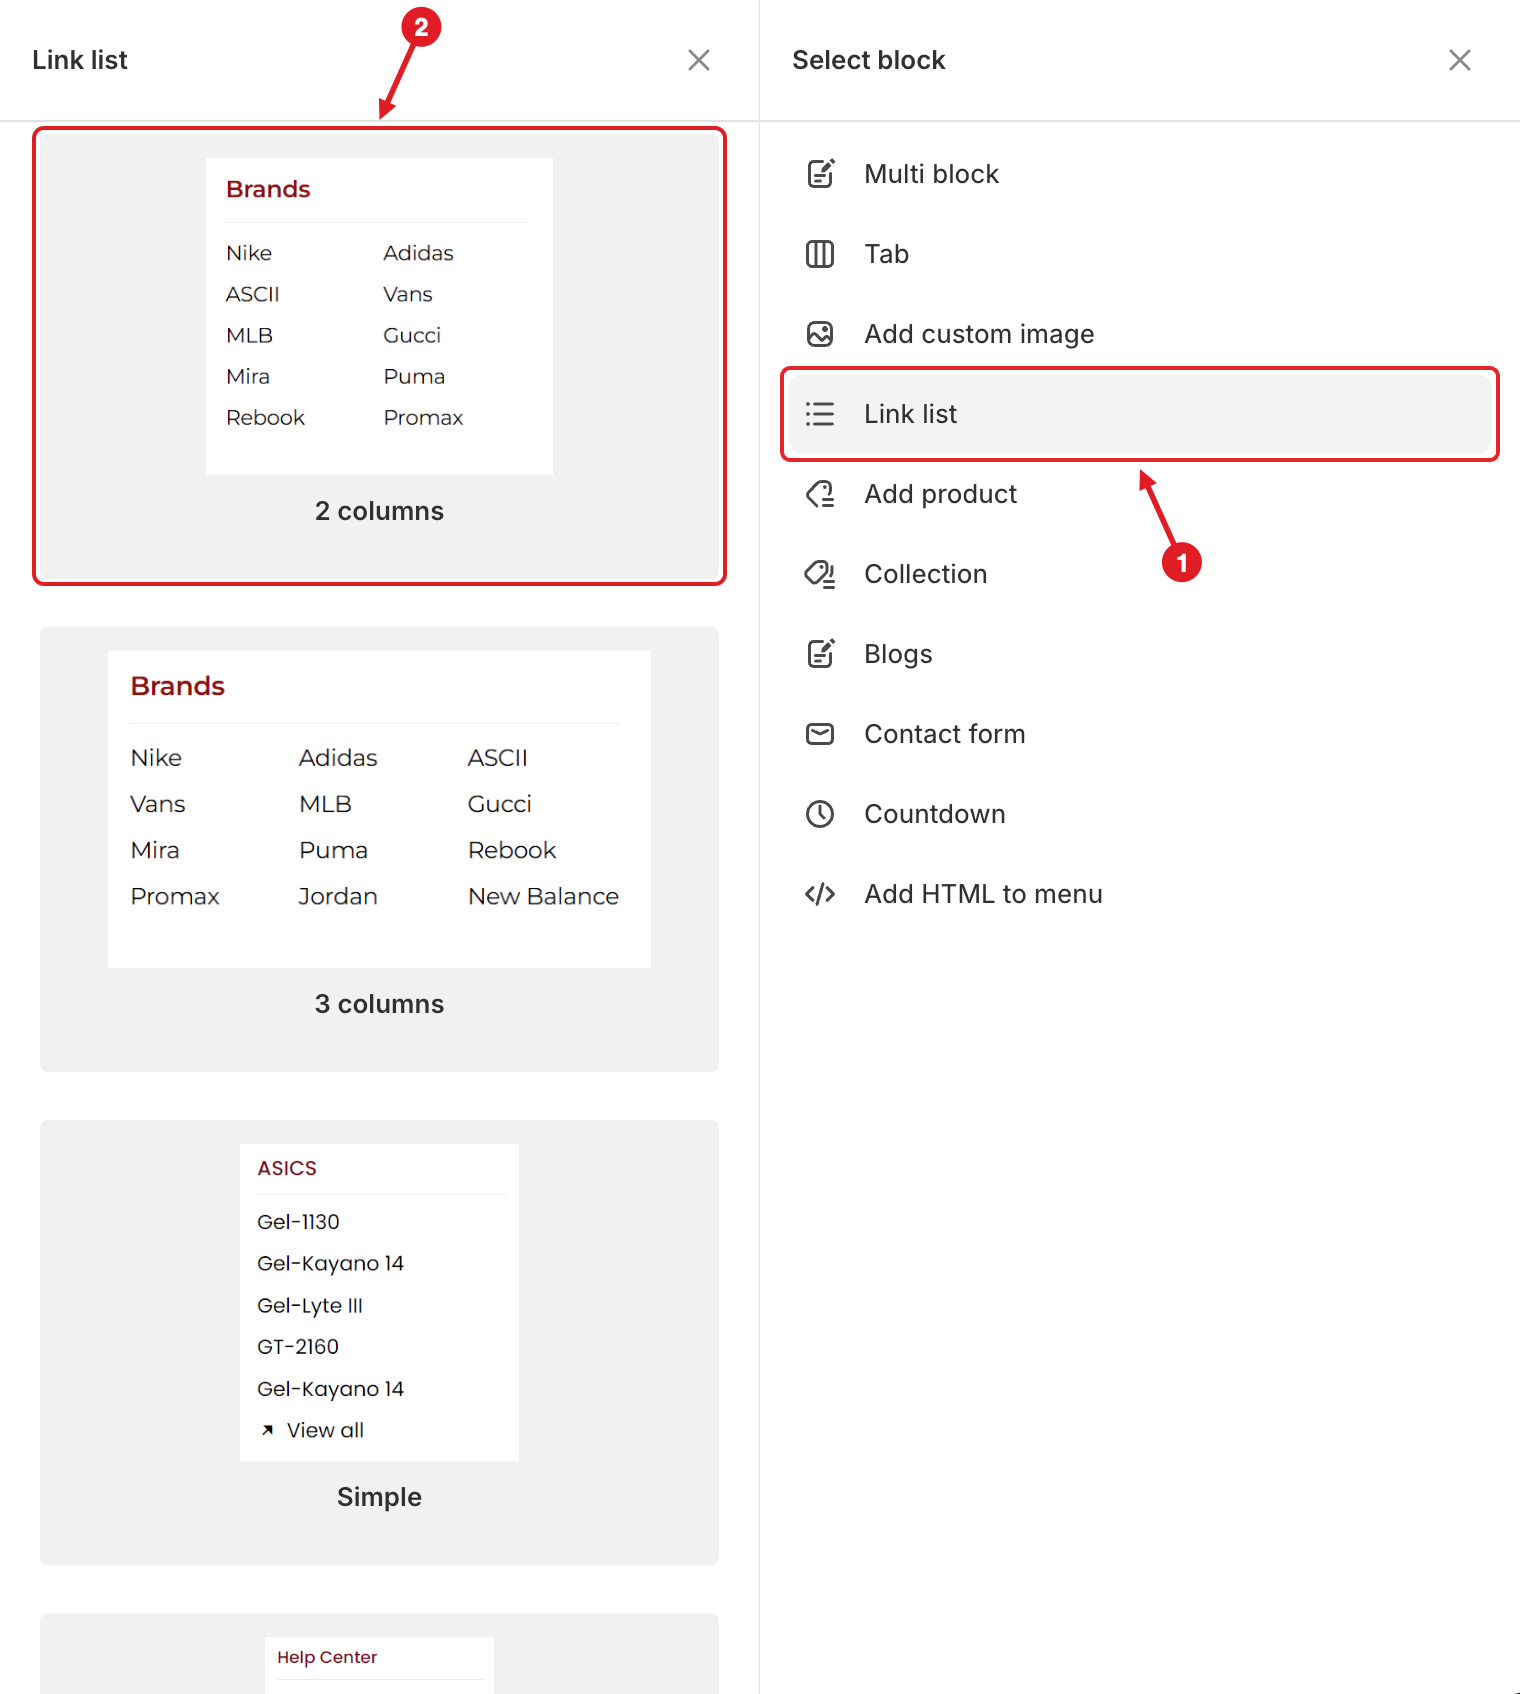This screenshot has height=1694, width=1520.
Task: Click the '3 columns' caption
Action: click(x=379, y=1004)
